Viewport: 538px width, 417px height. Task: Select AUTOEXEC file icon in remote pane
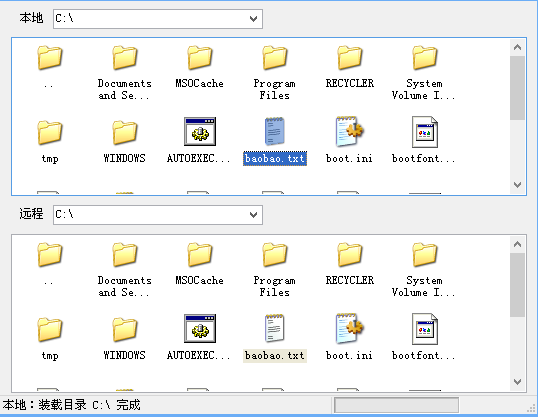click(x=200, y=328)
